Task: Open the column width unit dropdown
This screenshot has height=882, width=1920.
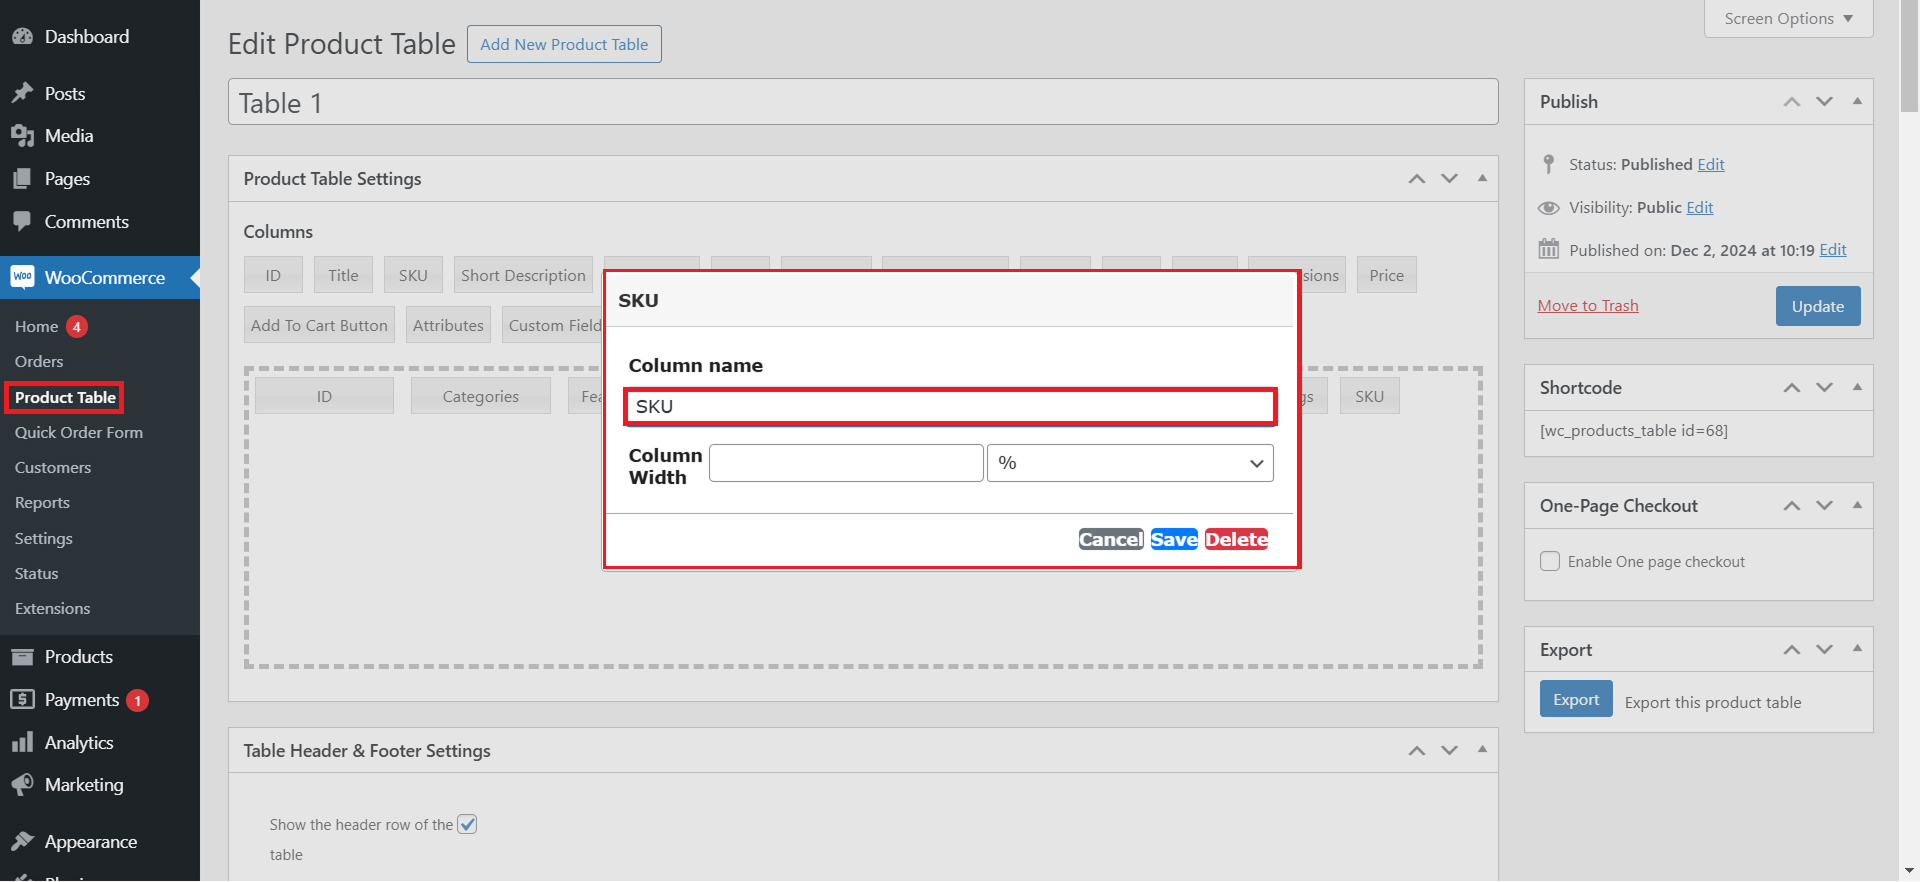Action: coord(1130,464)
